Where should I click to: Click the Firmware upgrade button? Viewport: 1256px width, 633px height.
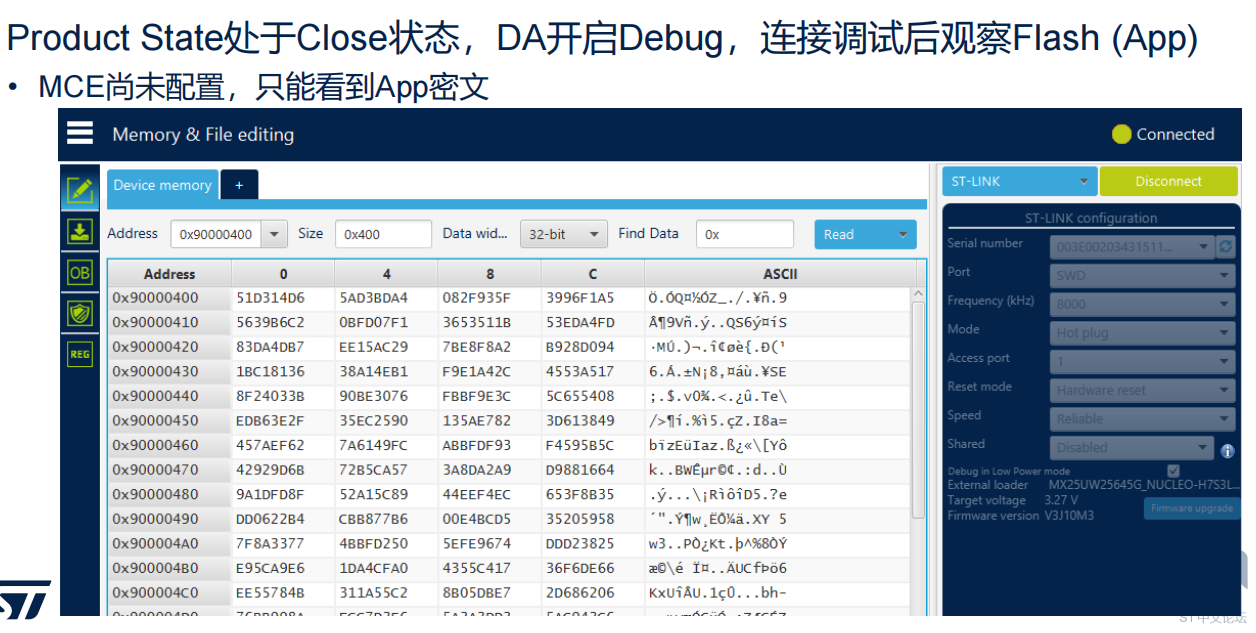pos(1192,508)
